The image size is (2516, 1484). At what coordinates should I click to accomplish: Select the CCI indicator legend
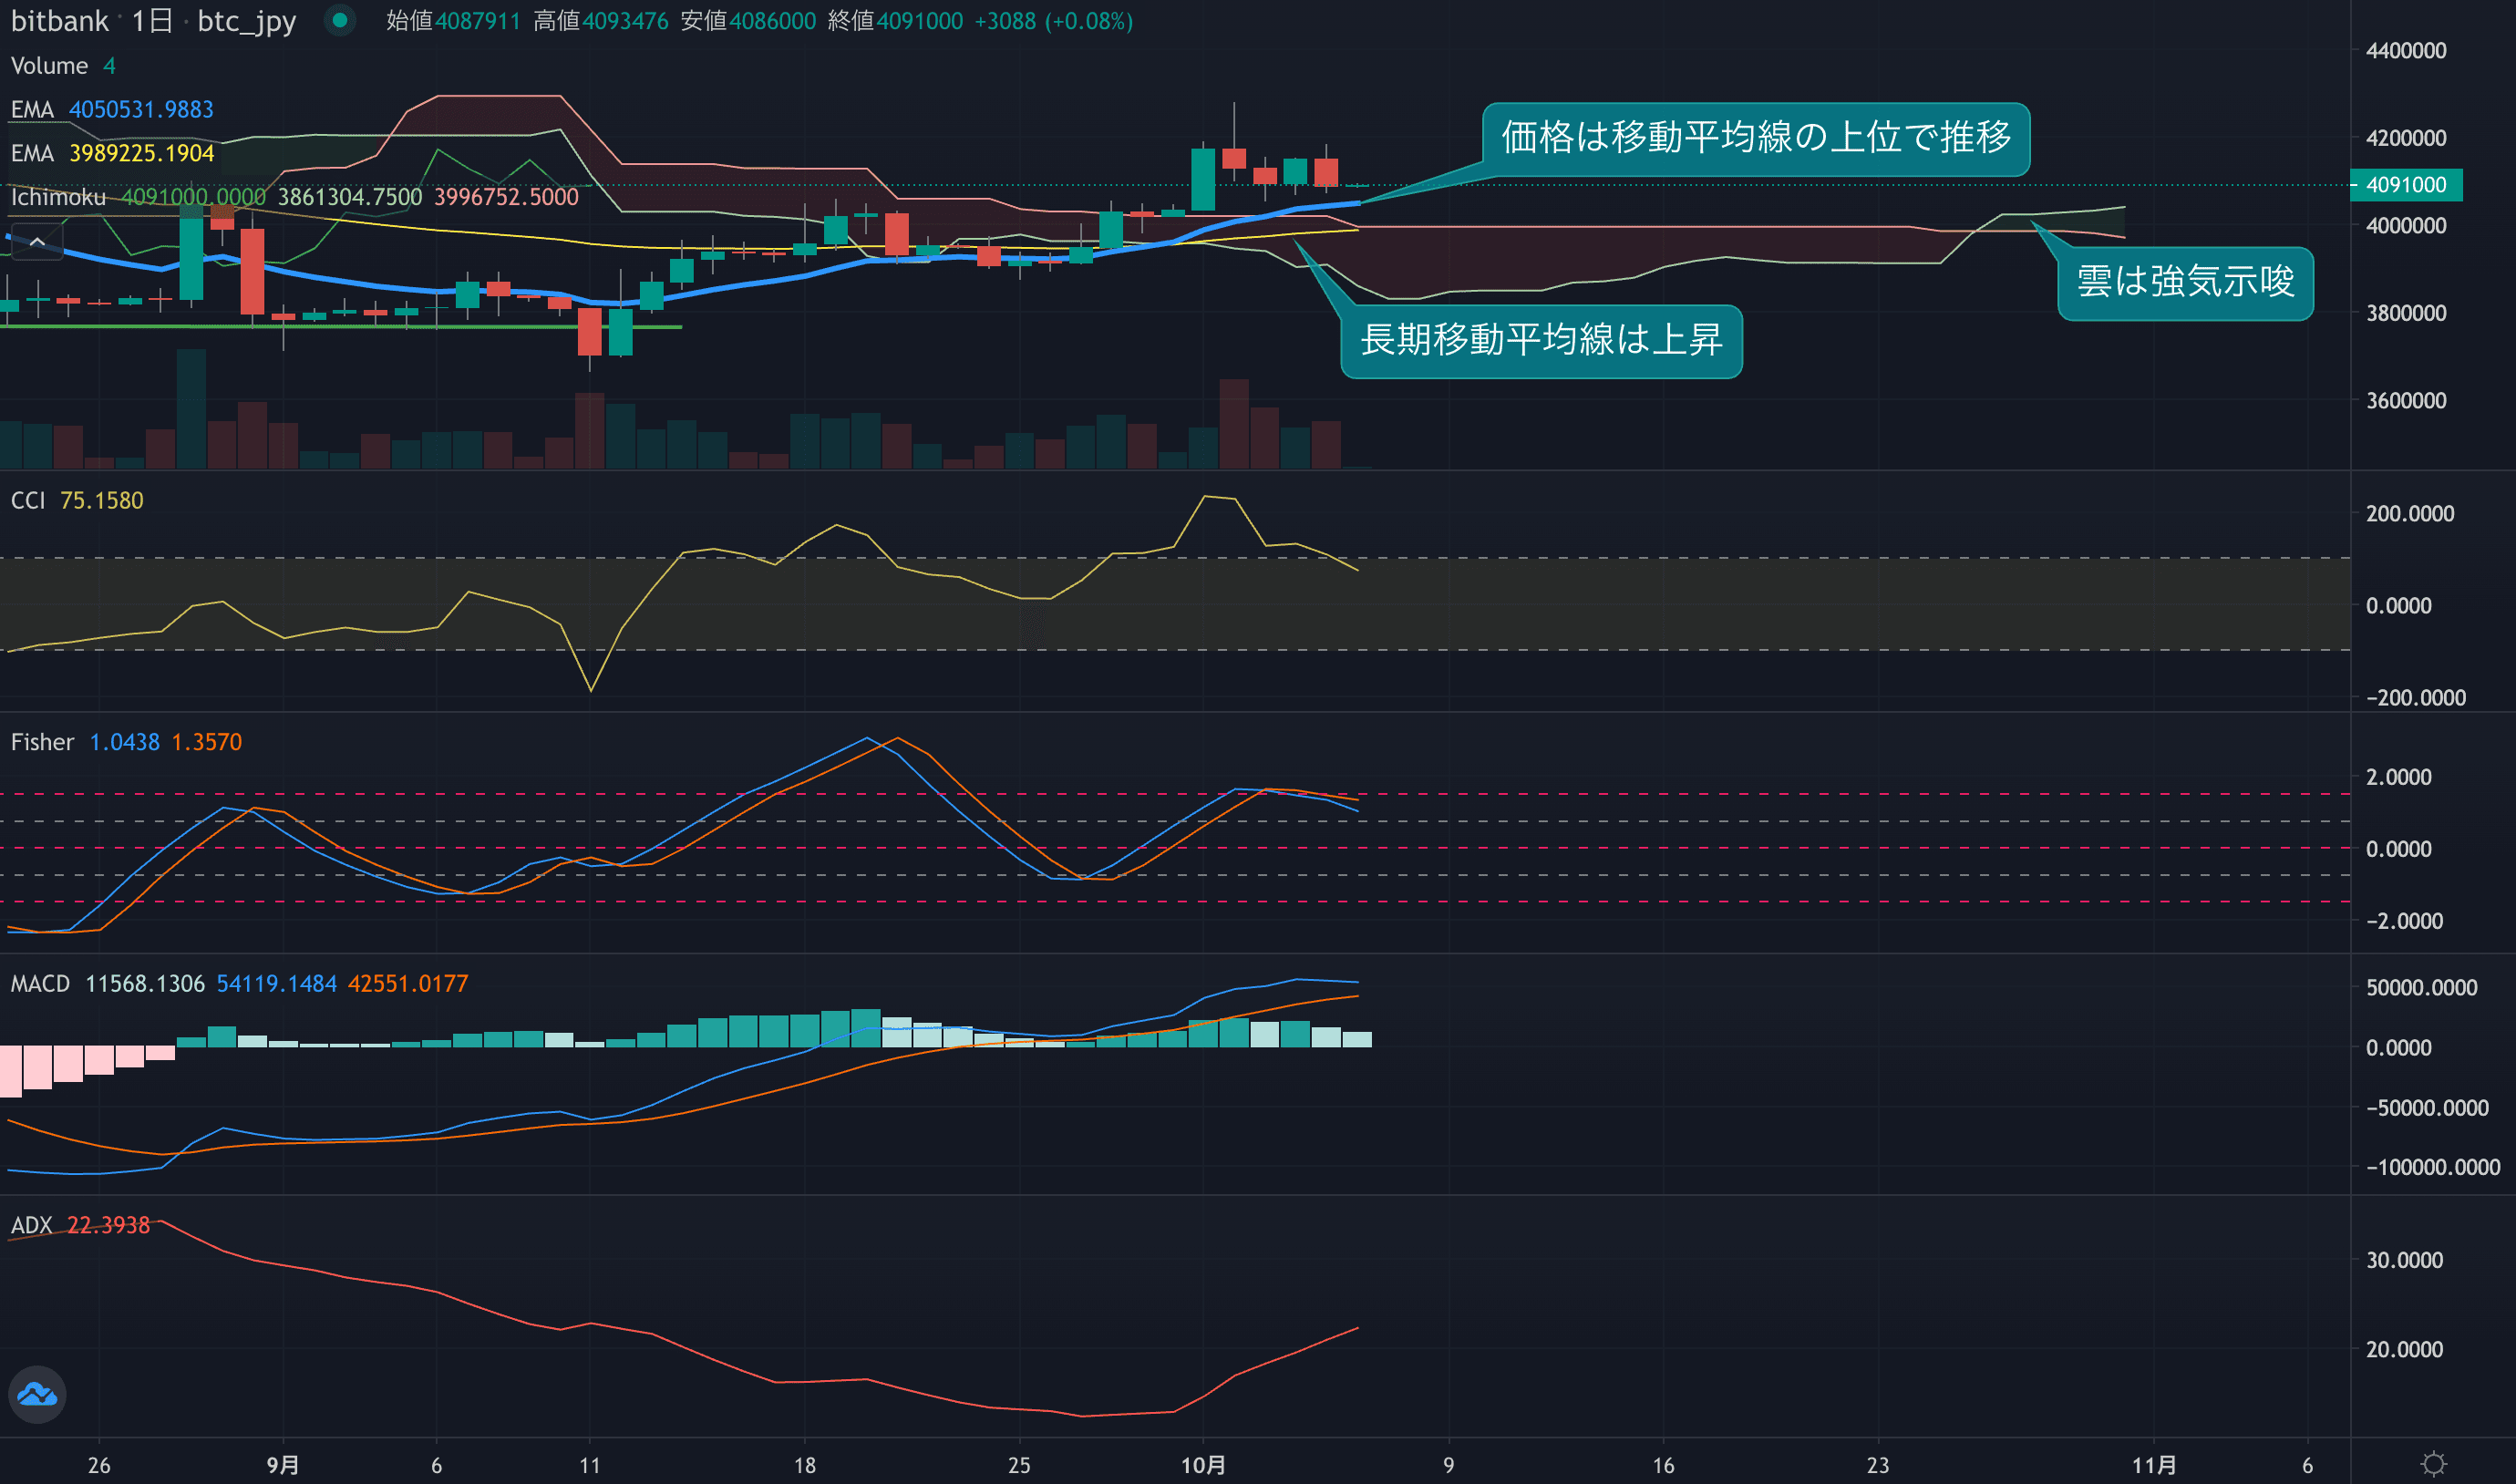point(28,500)
